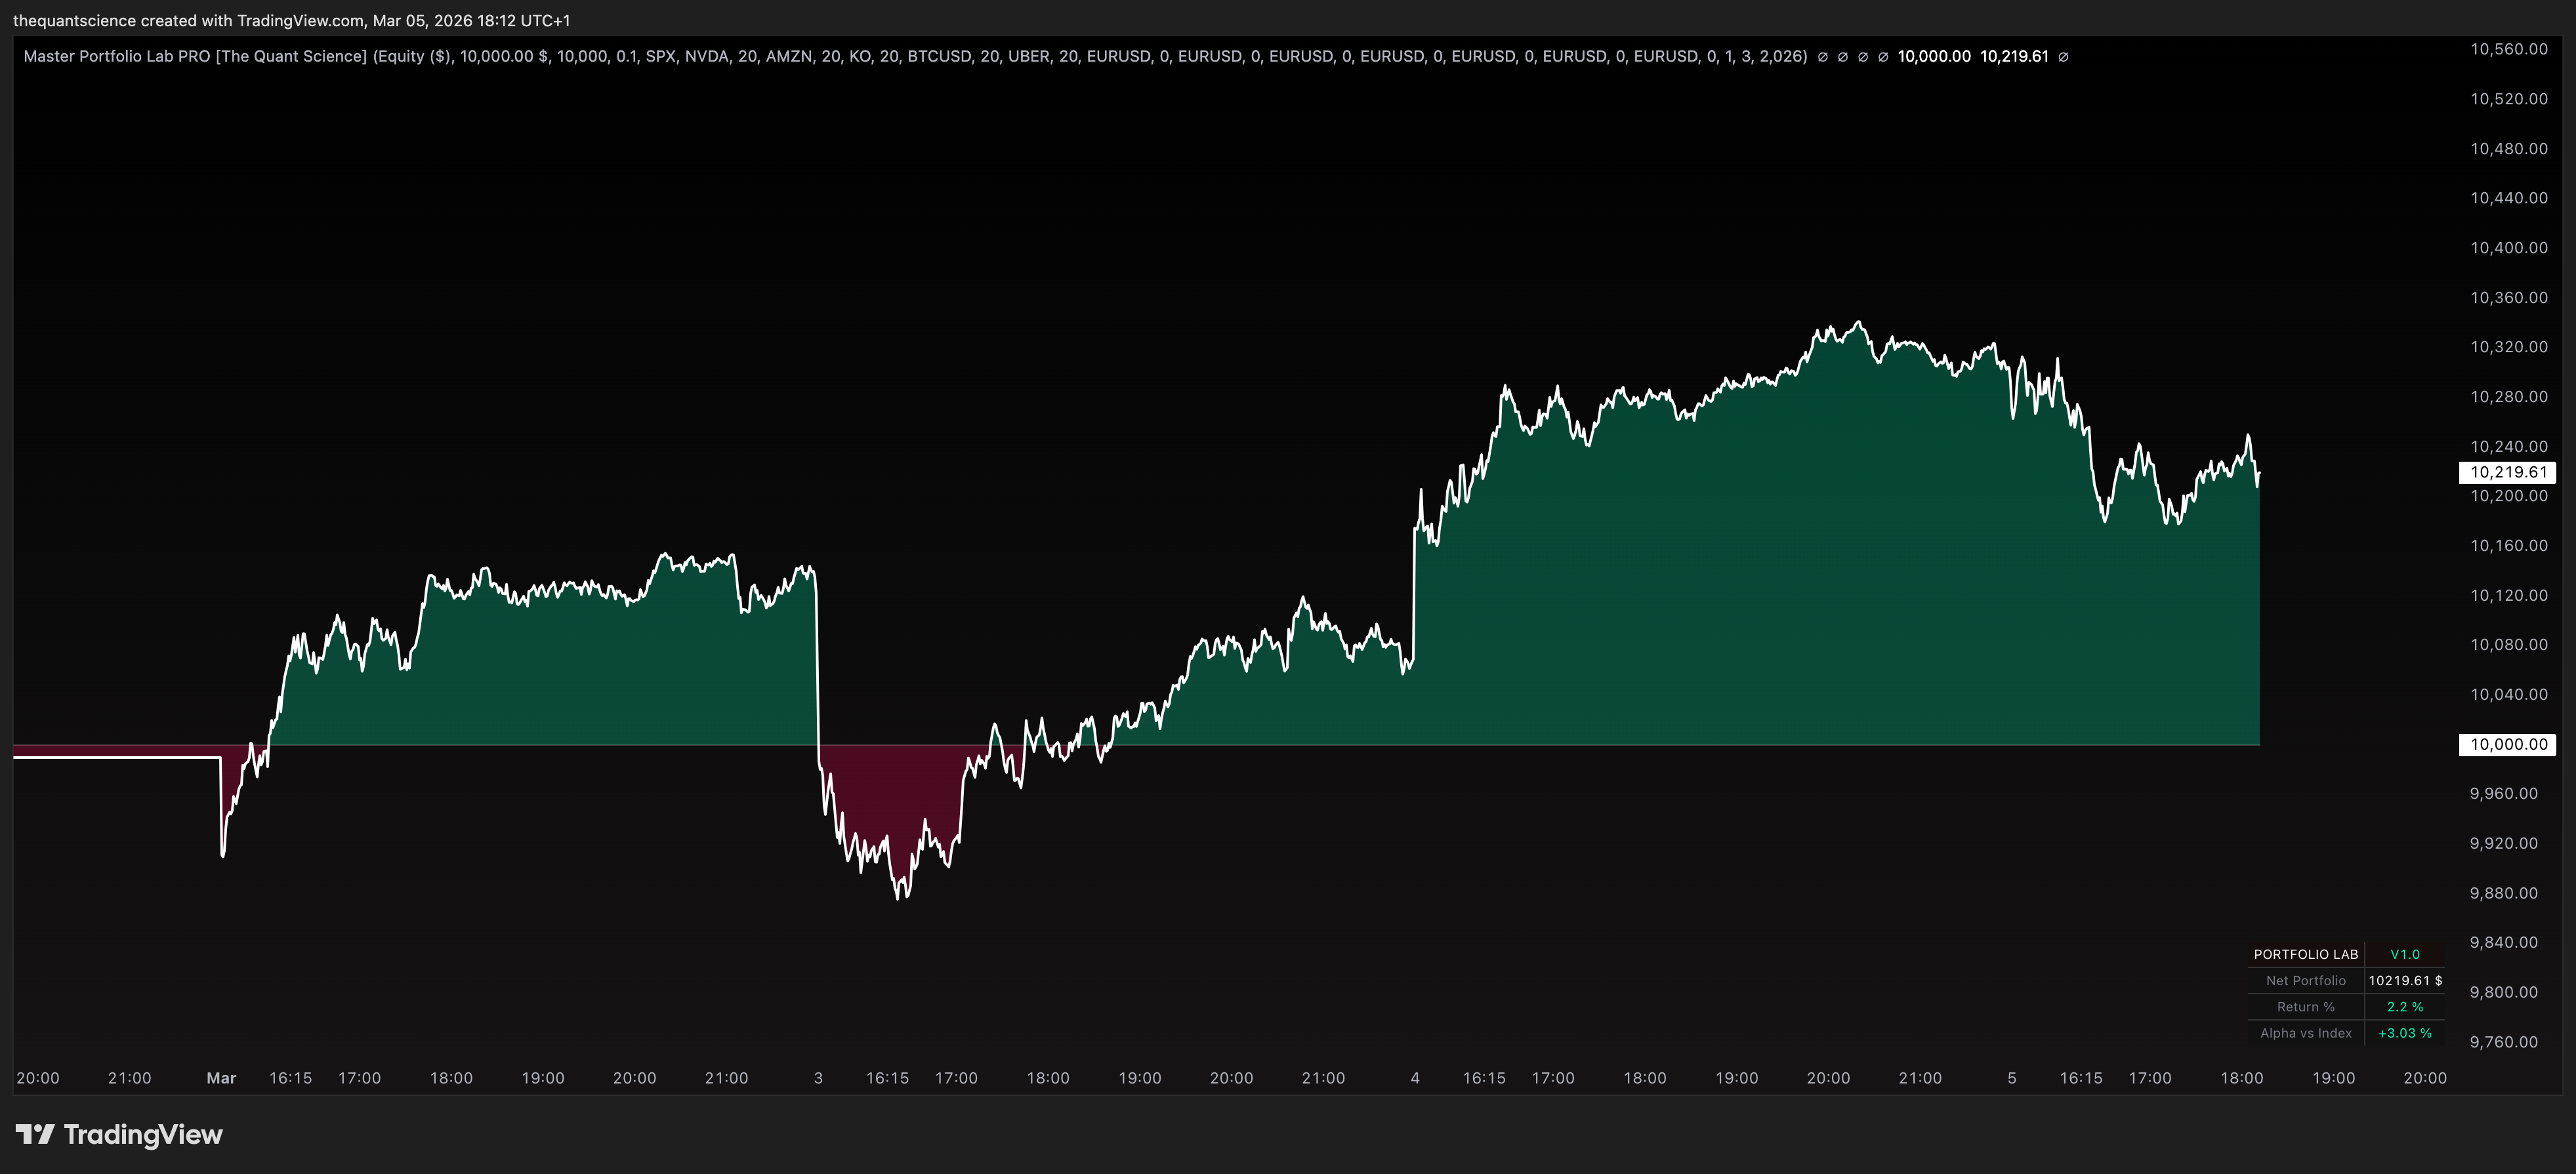Image resolution: width=2576 pixels, height=1174 pixels.
Task: Click the Net Portfolio label in the table
Action: [x=2305, y=980]
